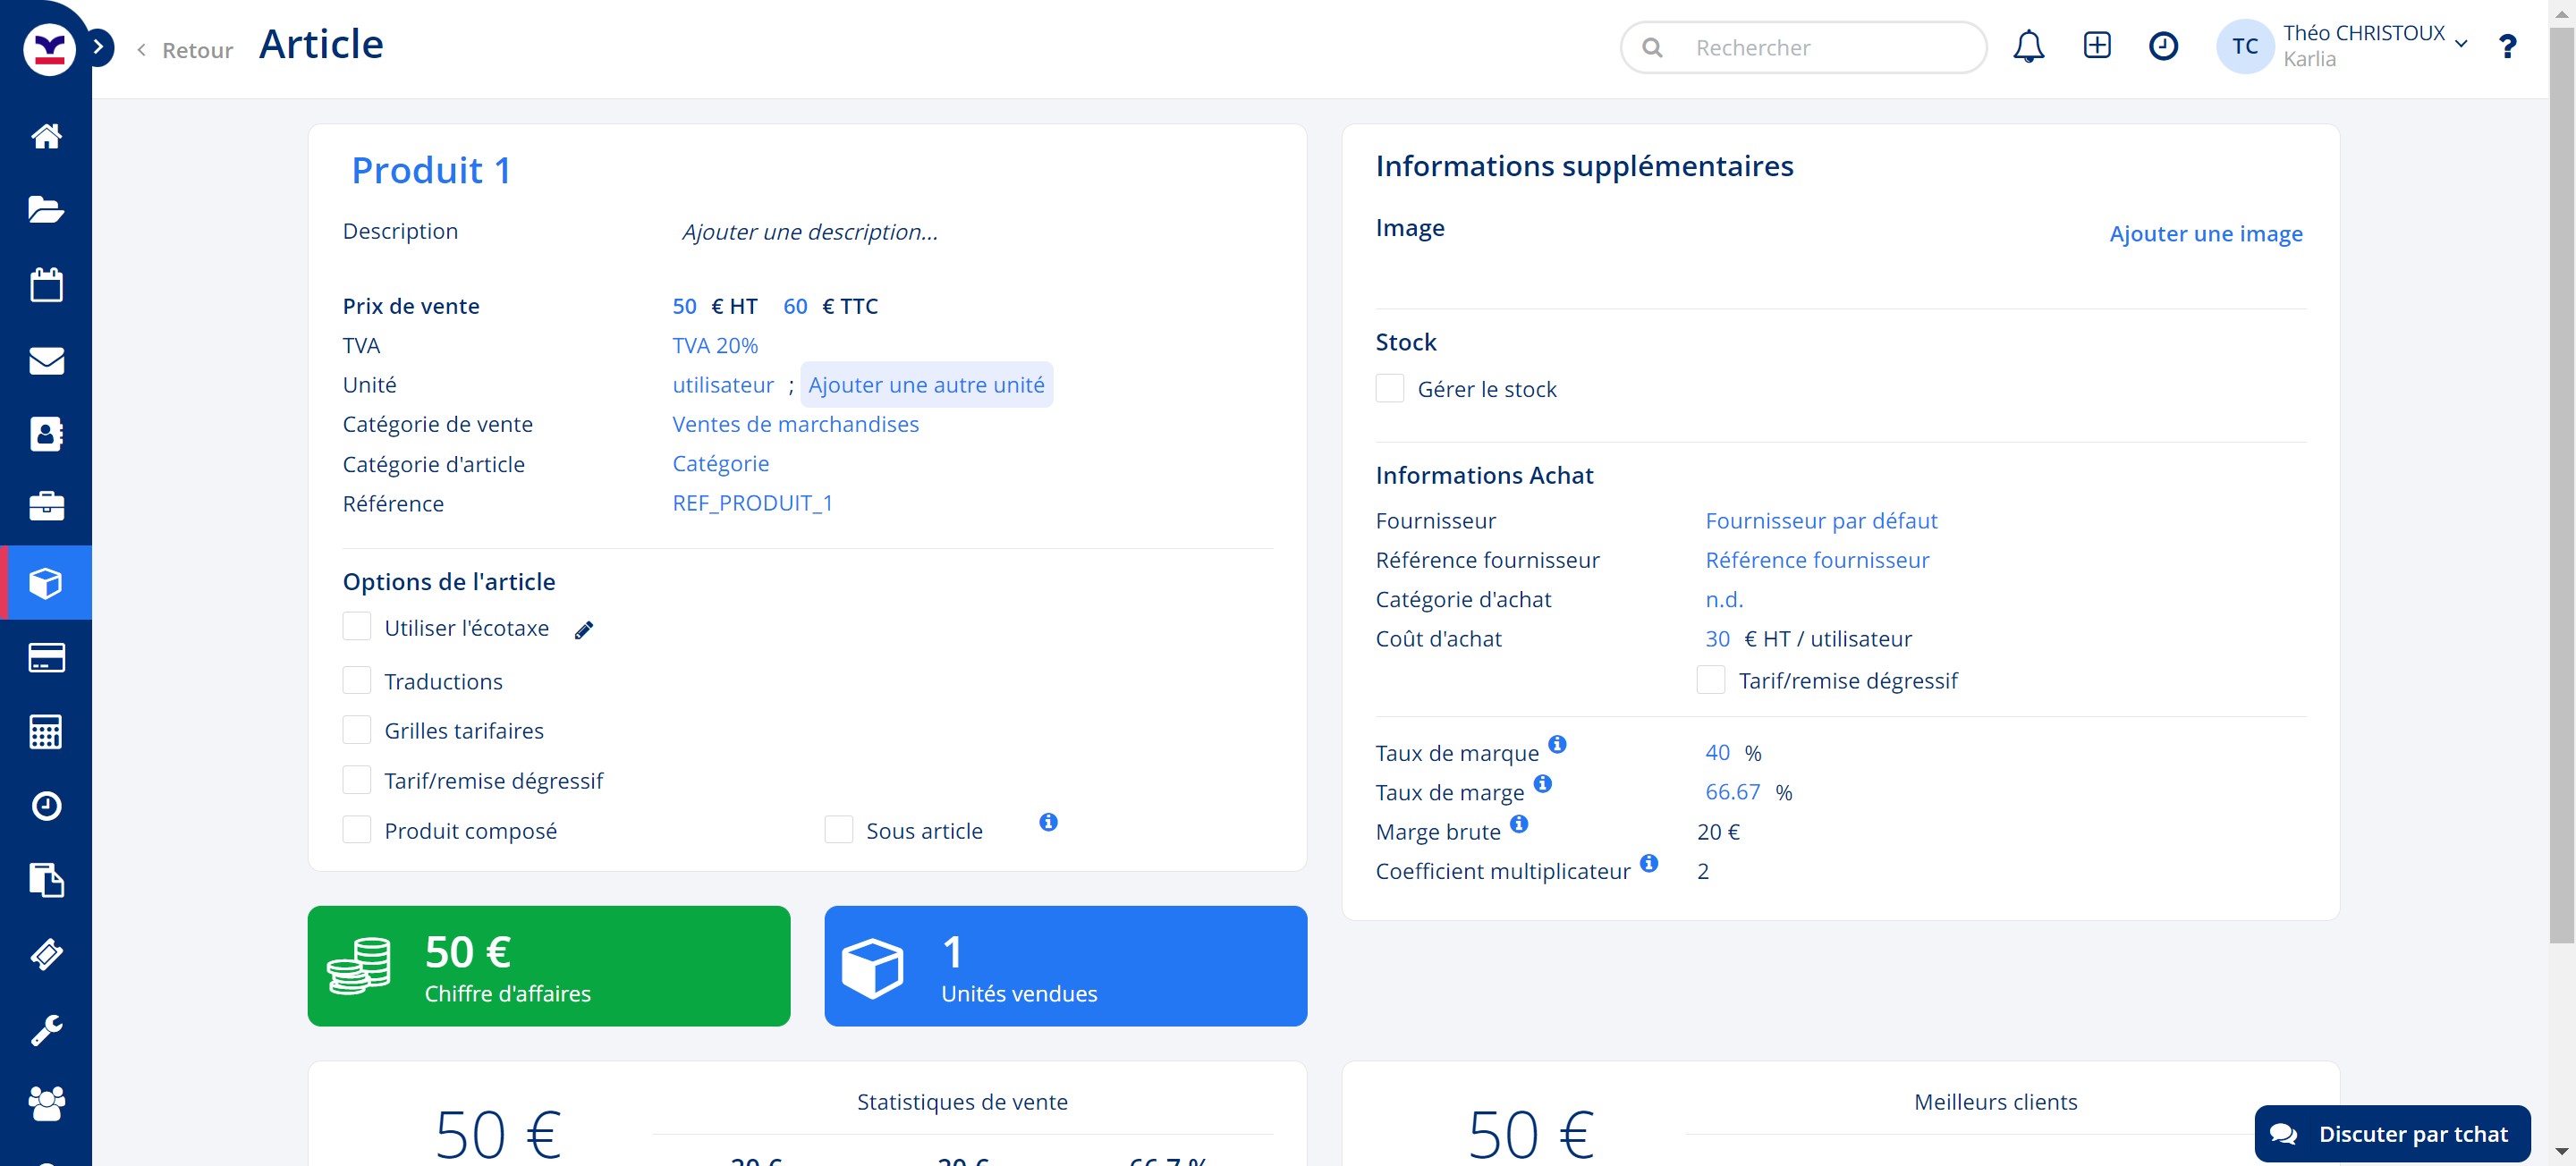Click the Discuter par tchat button
The image size is (2576, 1166).
[2392, 1134]
